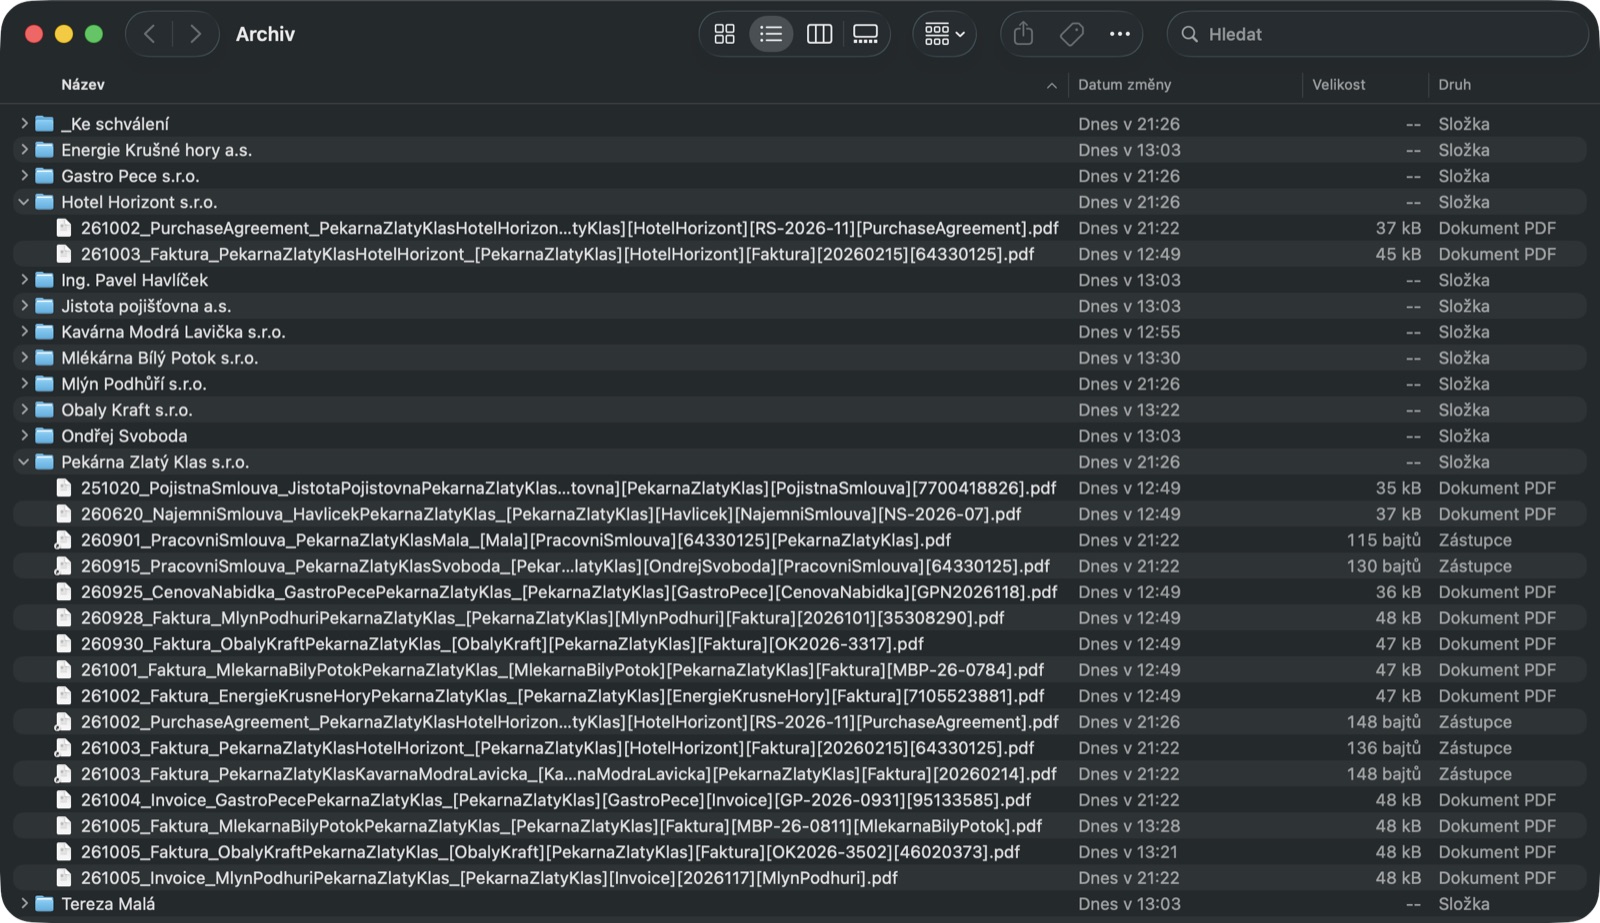Click the 251020_PojistnaSmlouva PDF file icon
Viewport: 1600px width, 923px height.
coord(64,487)
